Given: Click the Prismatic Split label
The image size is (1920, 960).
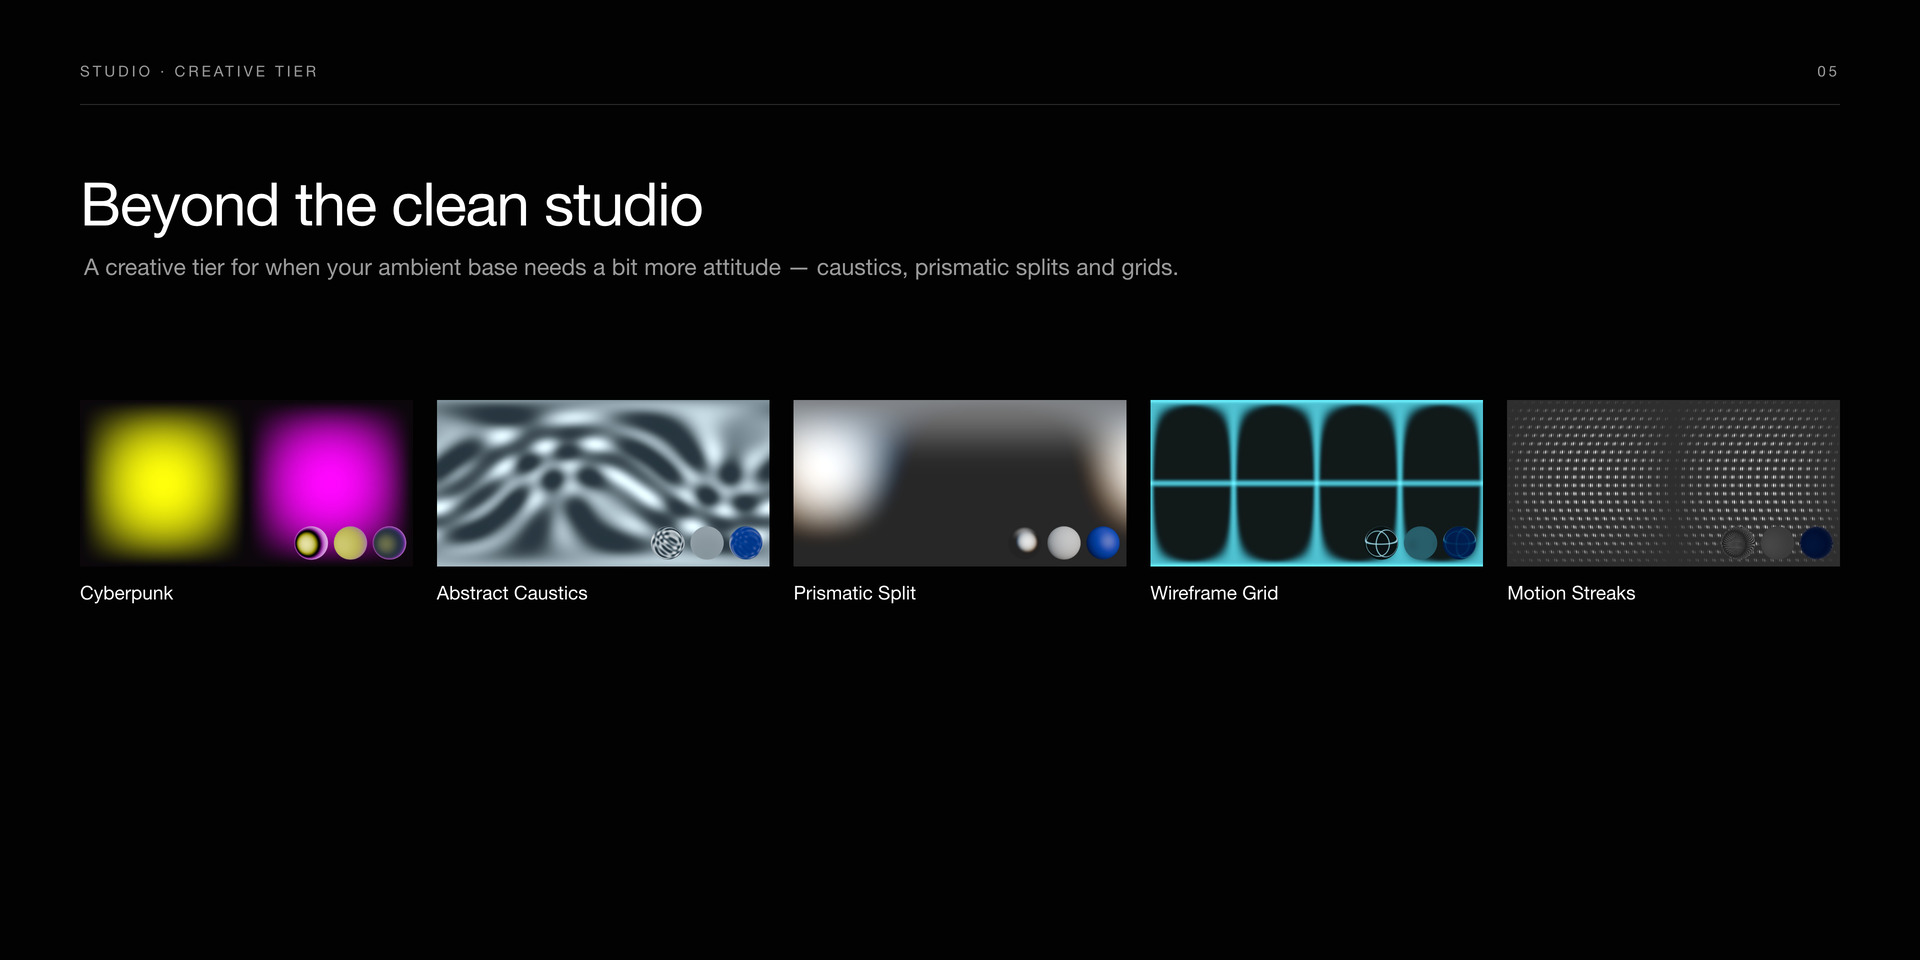Looking at the screenshot, I should click(855, 593).
